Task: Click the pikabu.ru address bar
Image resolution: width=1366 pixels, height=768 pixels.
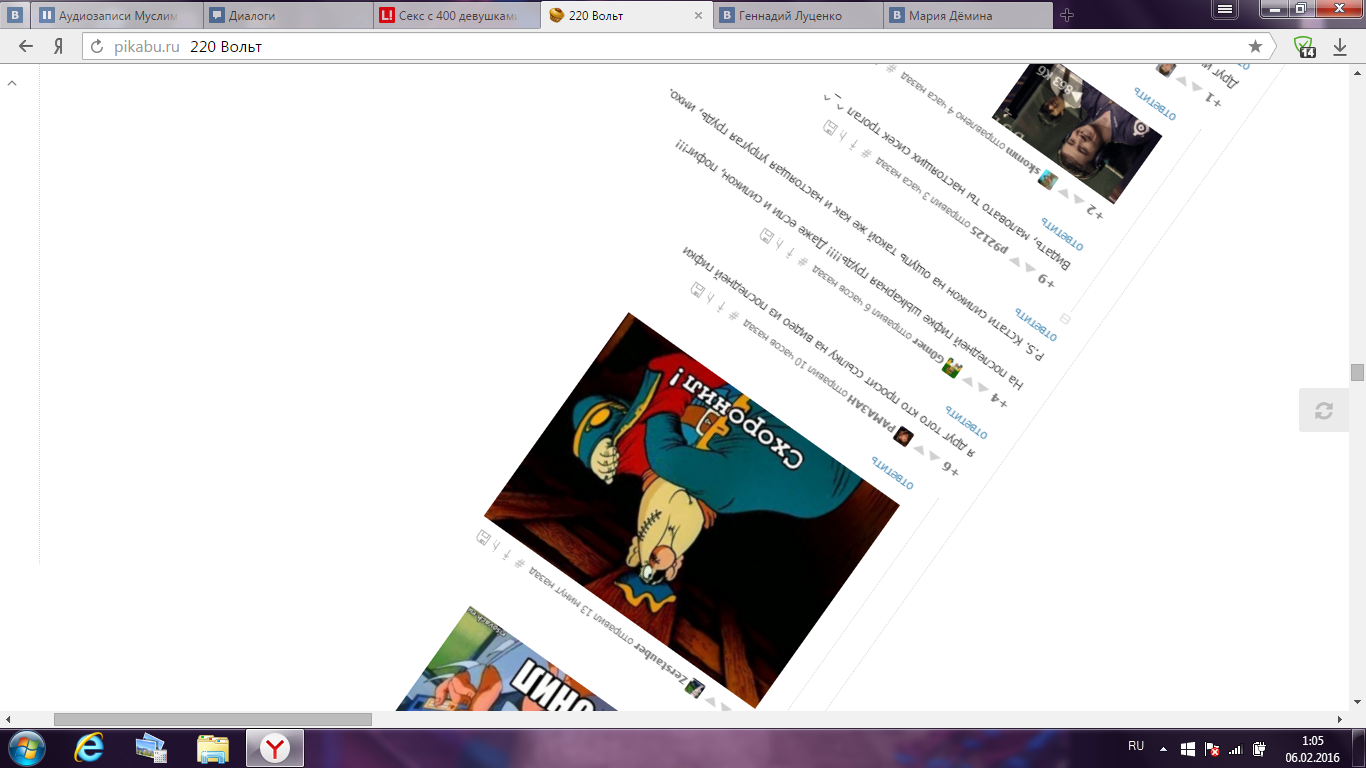Action: click(680, 46)
